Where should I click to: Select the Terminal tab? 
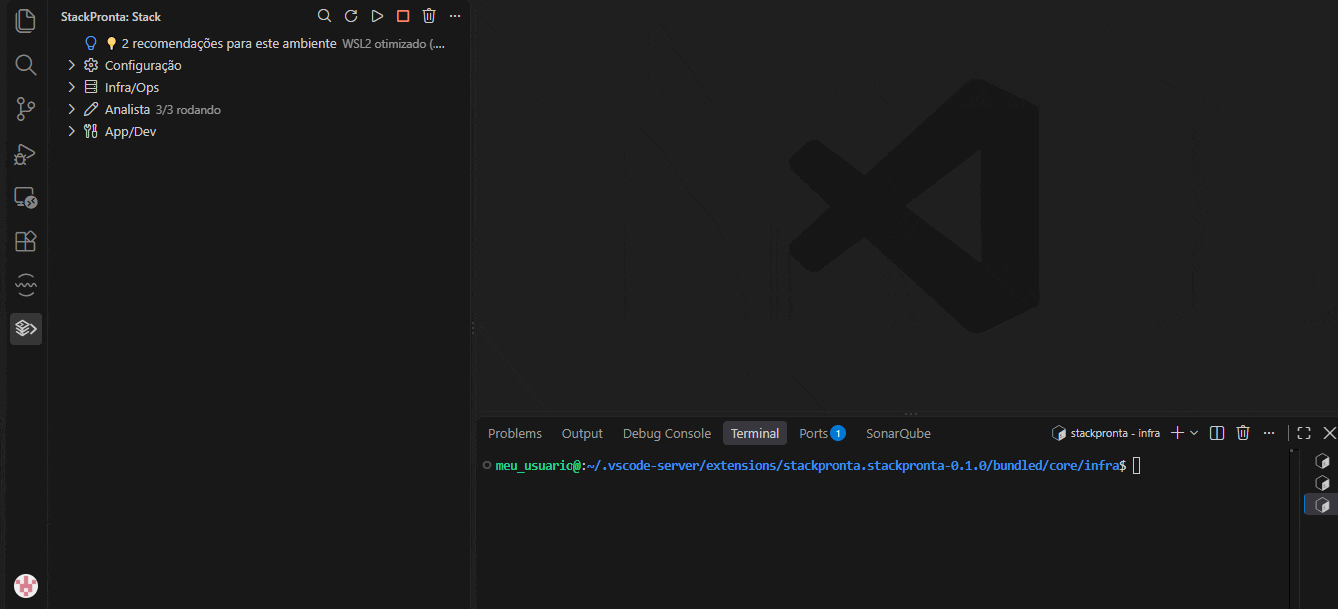pyautogui.click(x=755, y=433)
